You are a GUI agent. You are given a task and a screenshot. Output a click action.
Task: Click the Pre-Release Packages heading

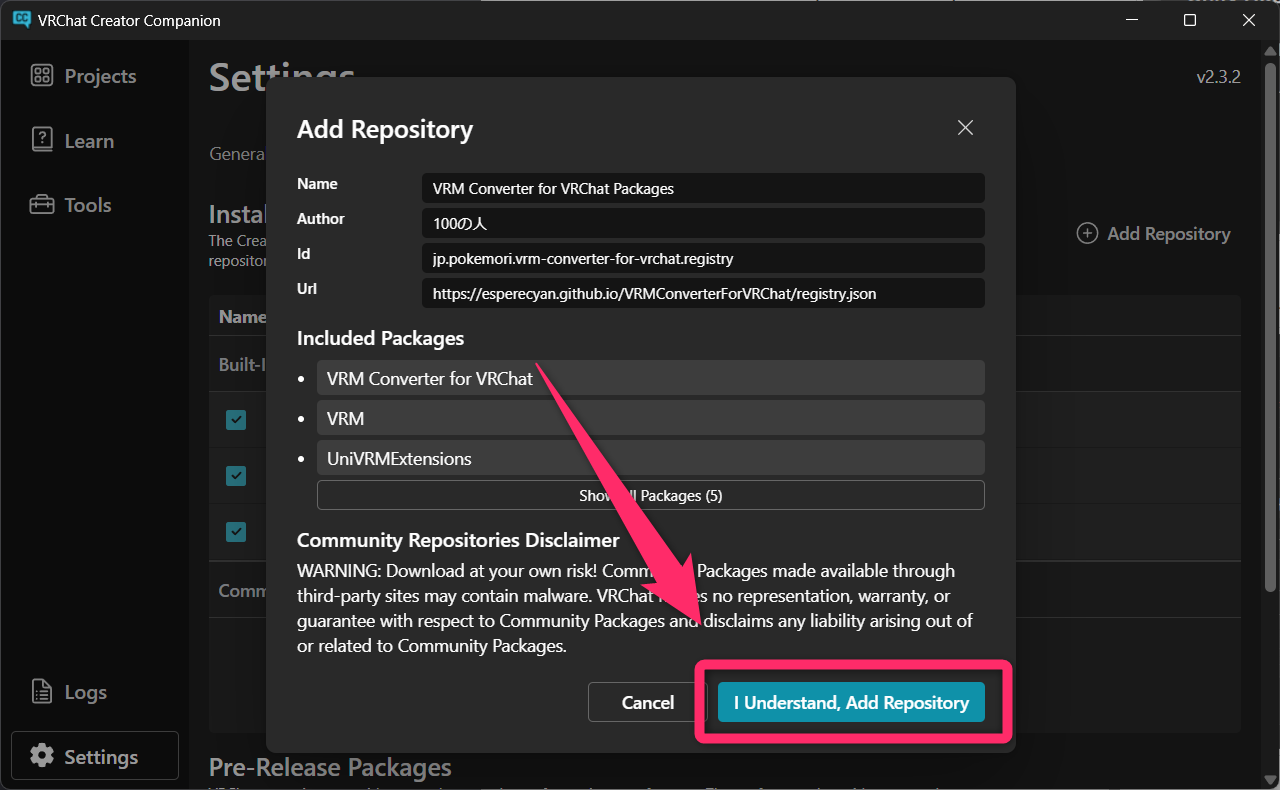pyautogui.click(x=330, y=767)
